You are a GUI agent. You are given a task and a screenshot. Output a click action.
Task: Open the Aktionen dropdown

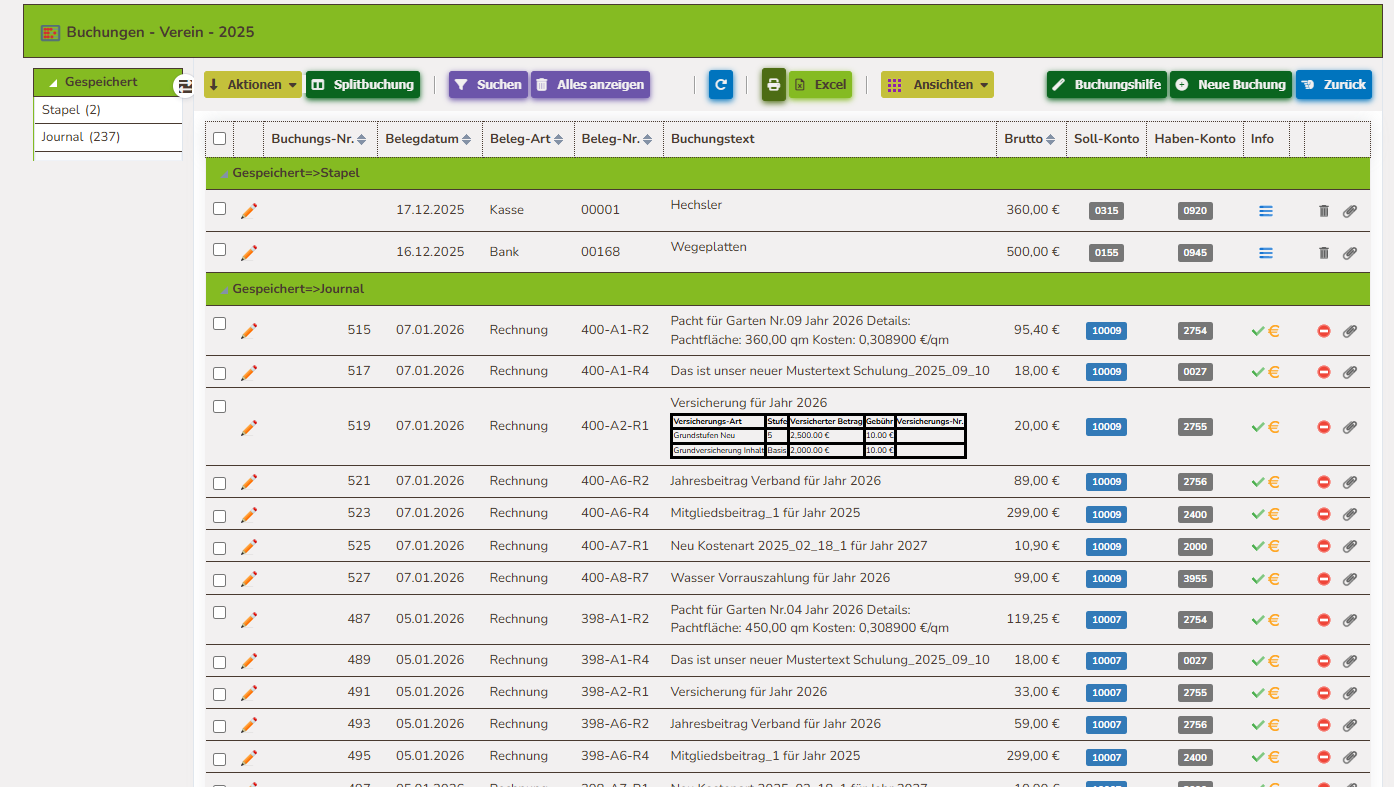coord(253,85)
